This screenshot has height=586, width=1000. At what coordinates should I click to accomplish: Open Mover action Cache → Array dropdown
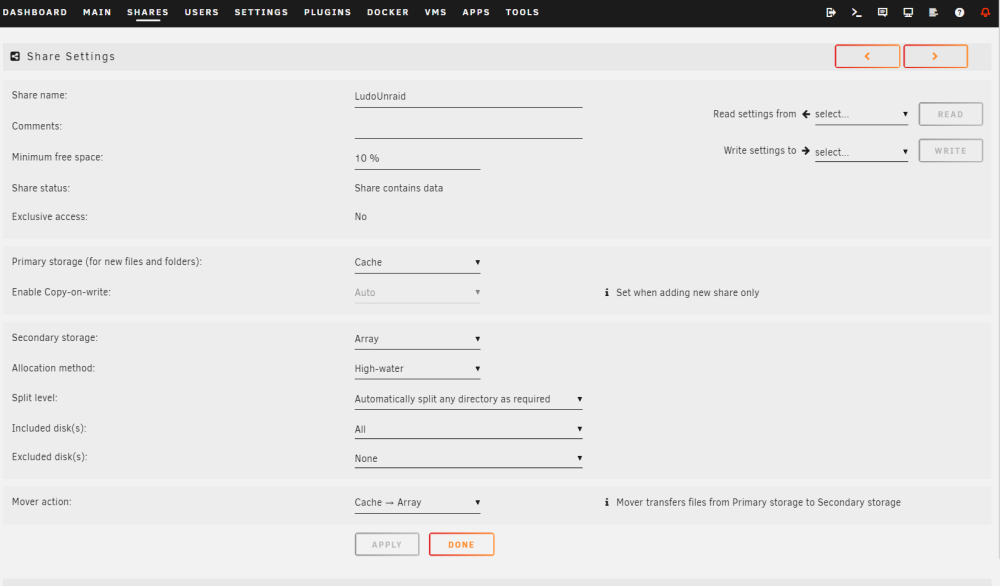coord(417,502)
